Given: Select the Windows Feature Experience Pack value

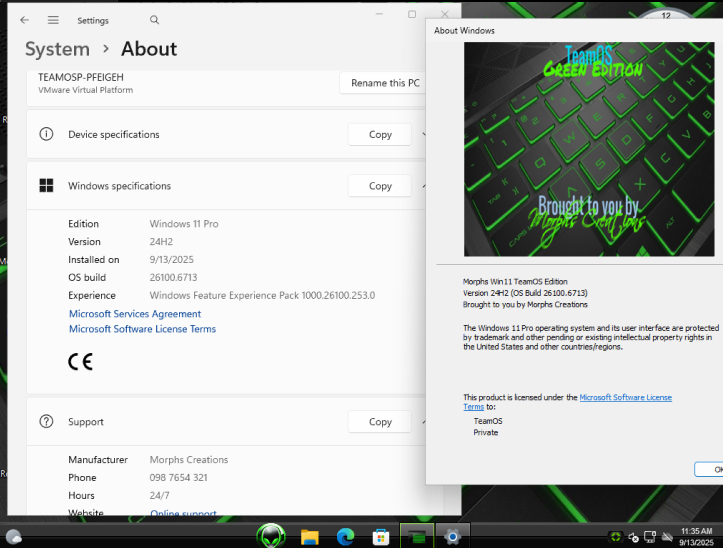Looking at the screenshot, I should tap(262, 295).
